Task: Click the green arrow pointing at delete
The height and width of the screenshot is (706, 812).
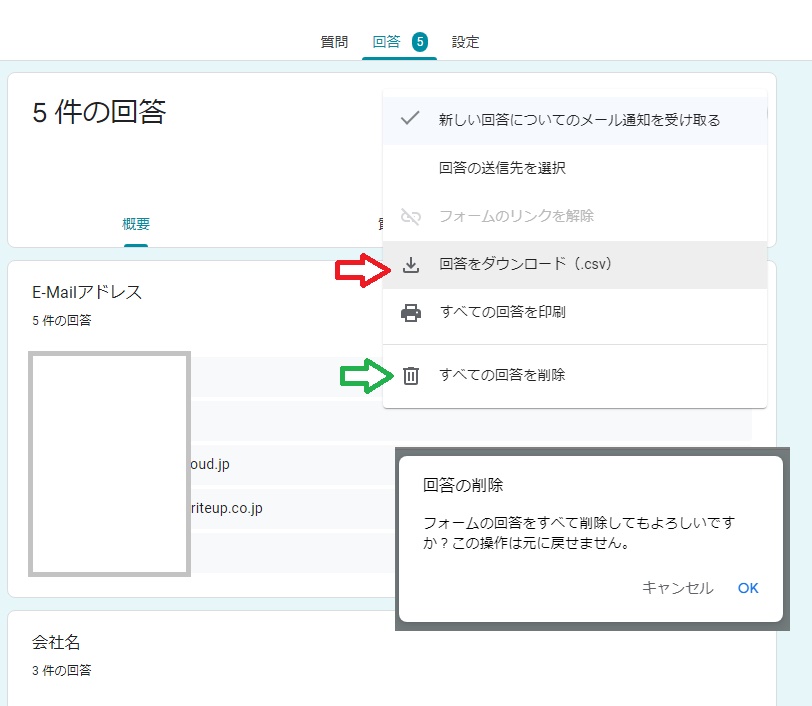Action: click(x=365, y=376)
